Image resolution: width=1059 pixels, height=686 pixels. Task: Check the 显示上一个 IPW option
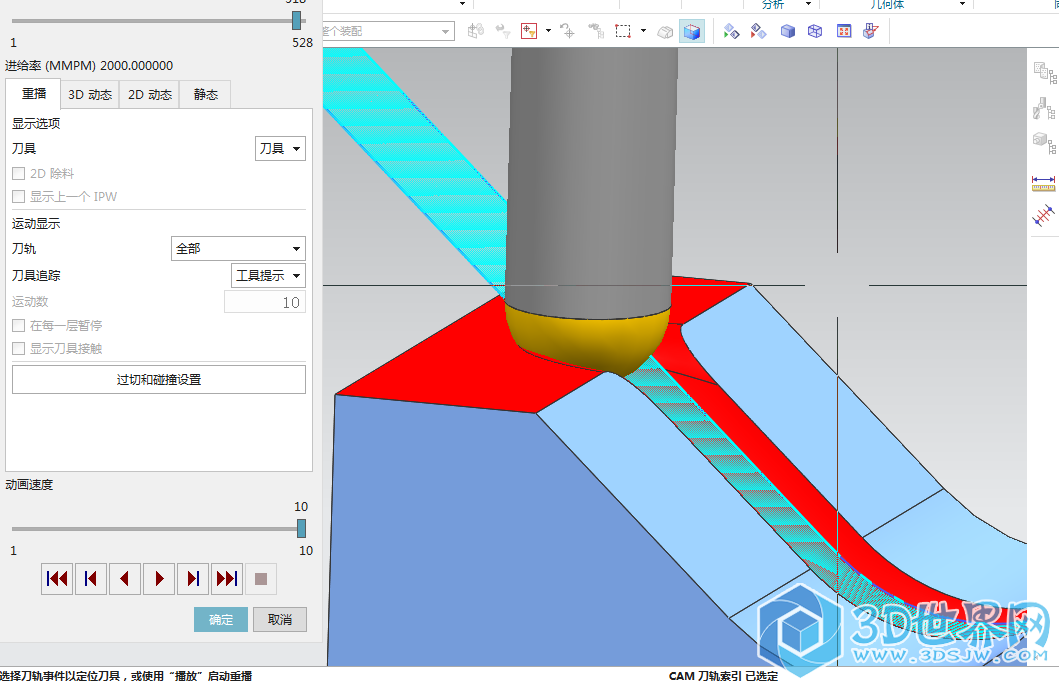[x=19, y=196]
